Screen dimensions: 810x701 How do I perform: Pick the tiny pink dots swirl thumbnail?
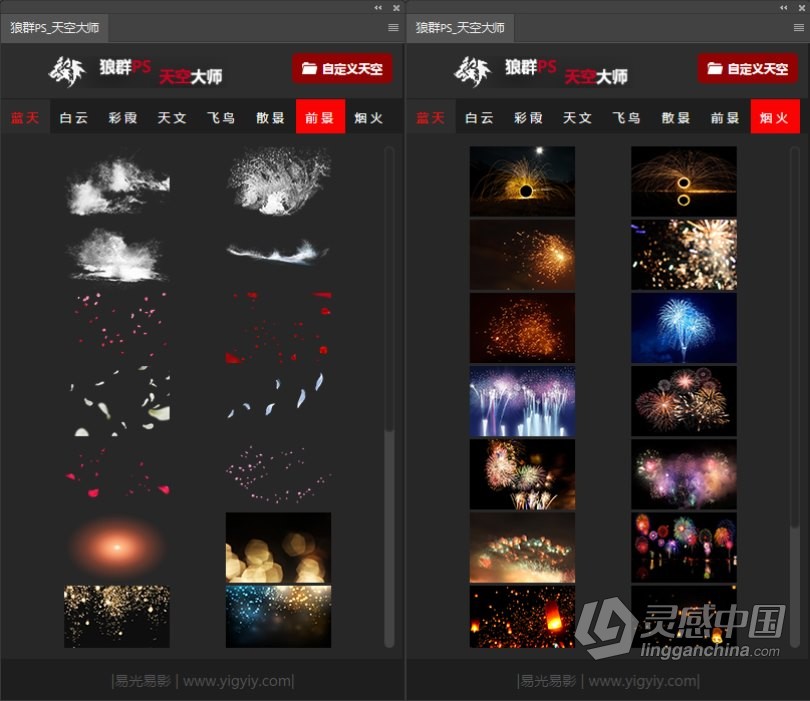(278, 475)
